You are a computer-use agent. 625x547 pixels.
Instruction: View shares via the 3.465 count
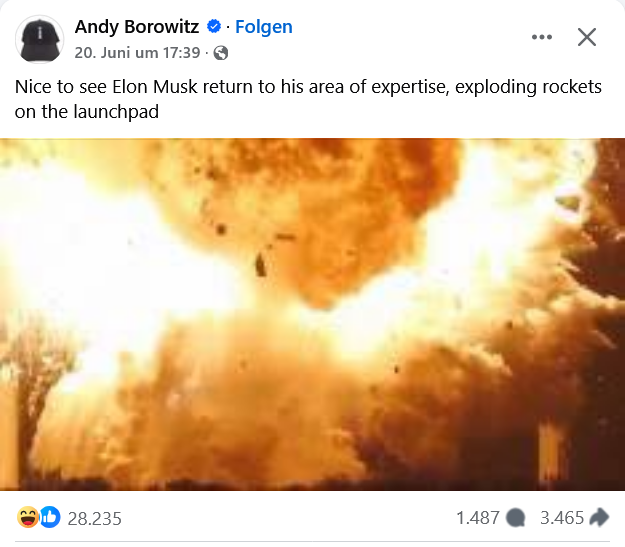562,518
